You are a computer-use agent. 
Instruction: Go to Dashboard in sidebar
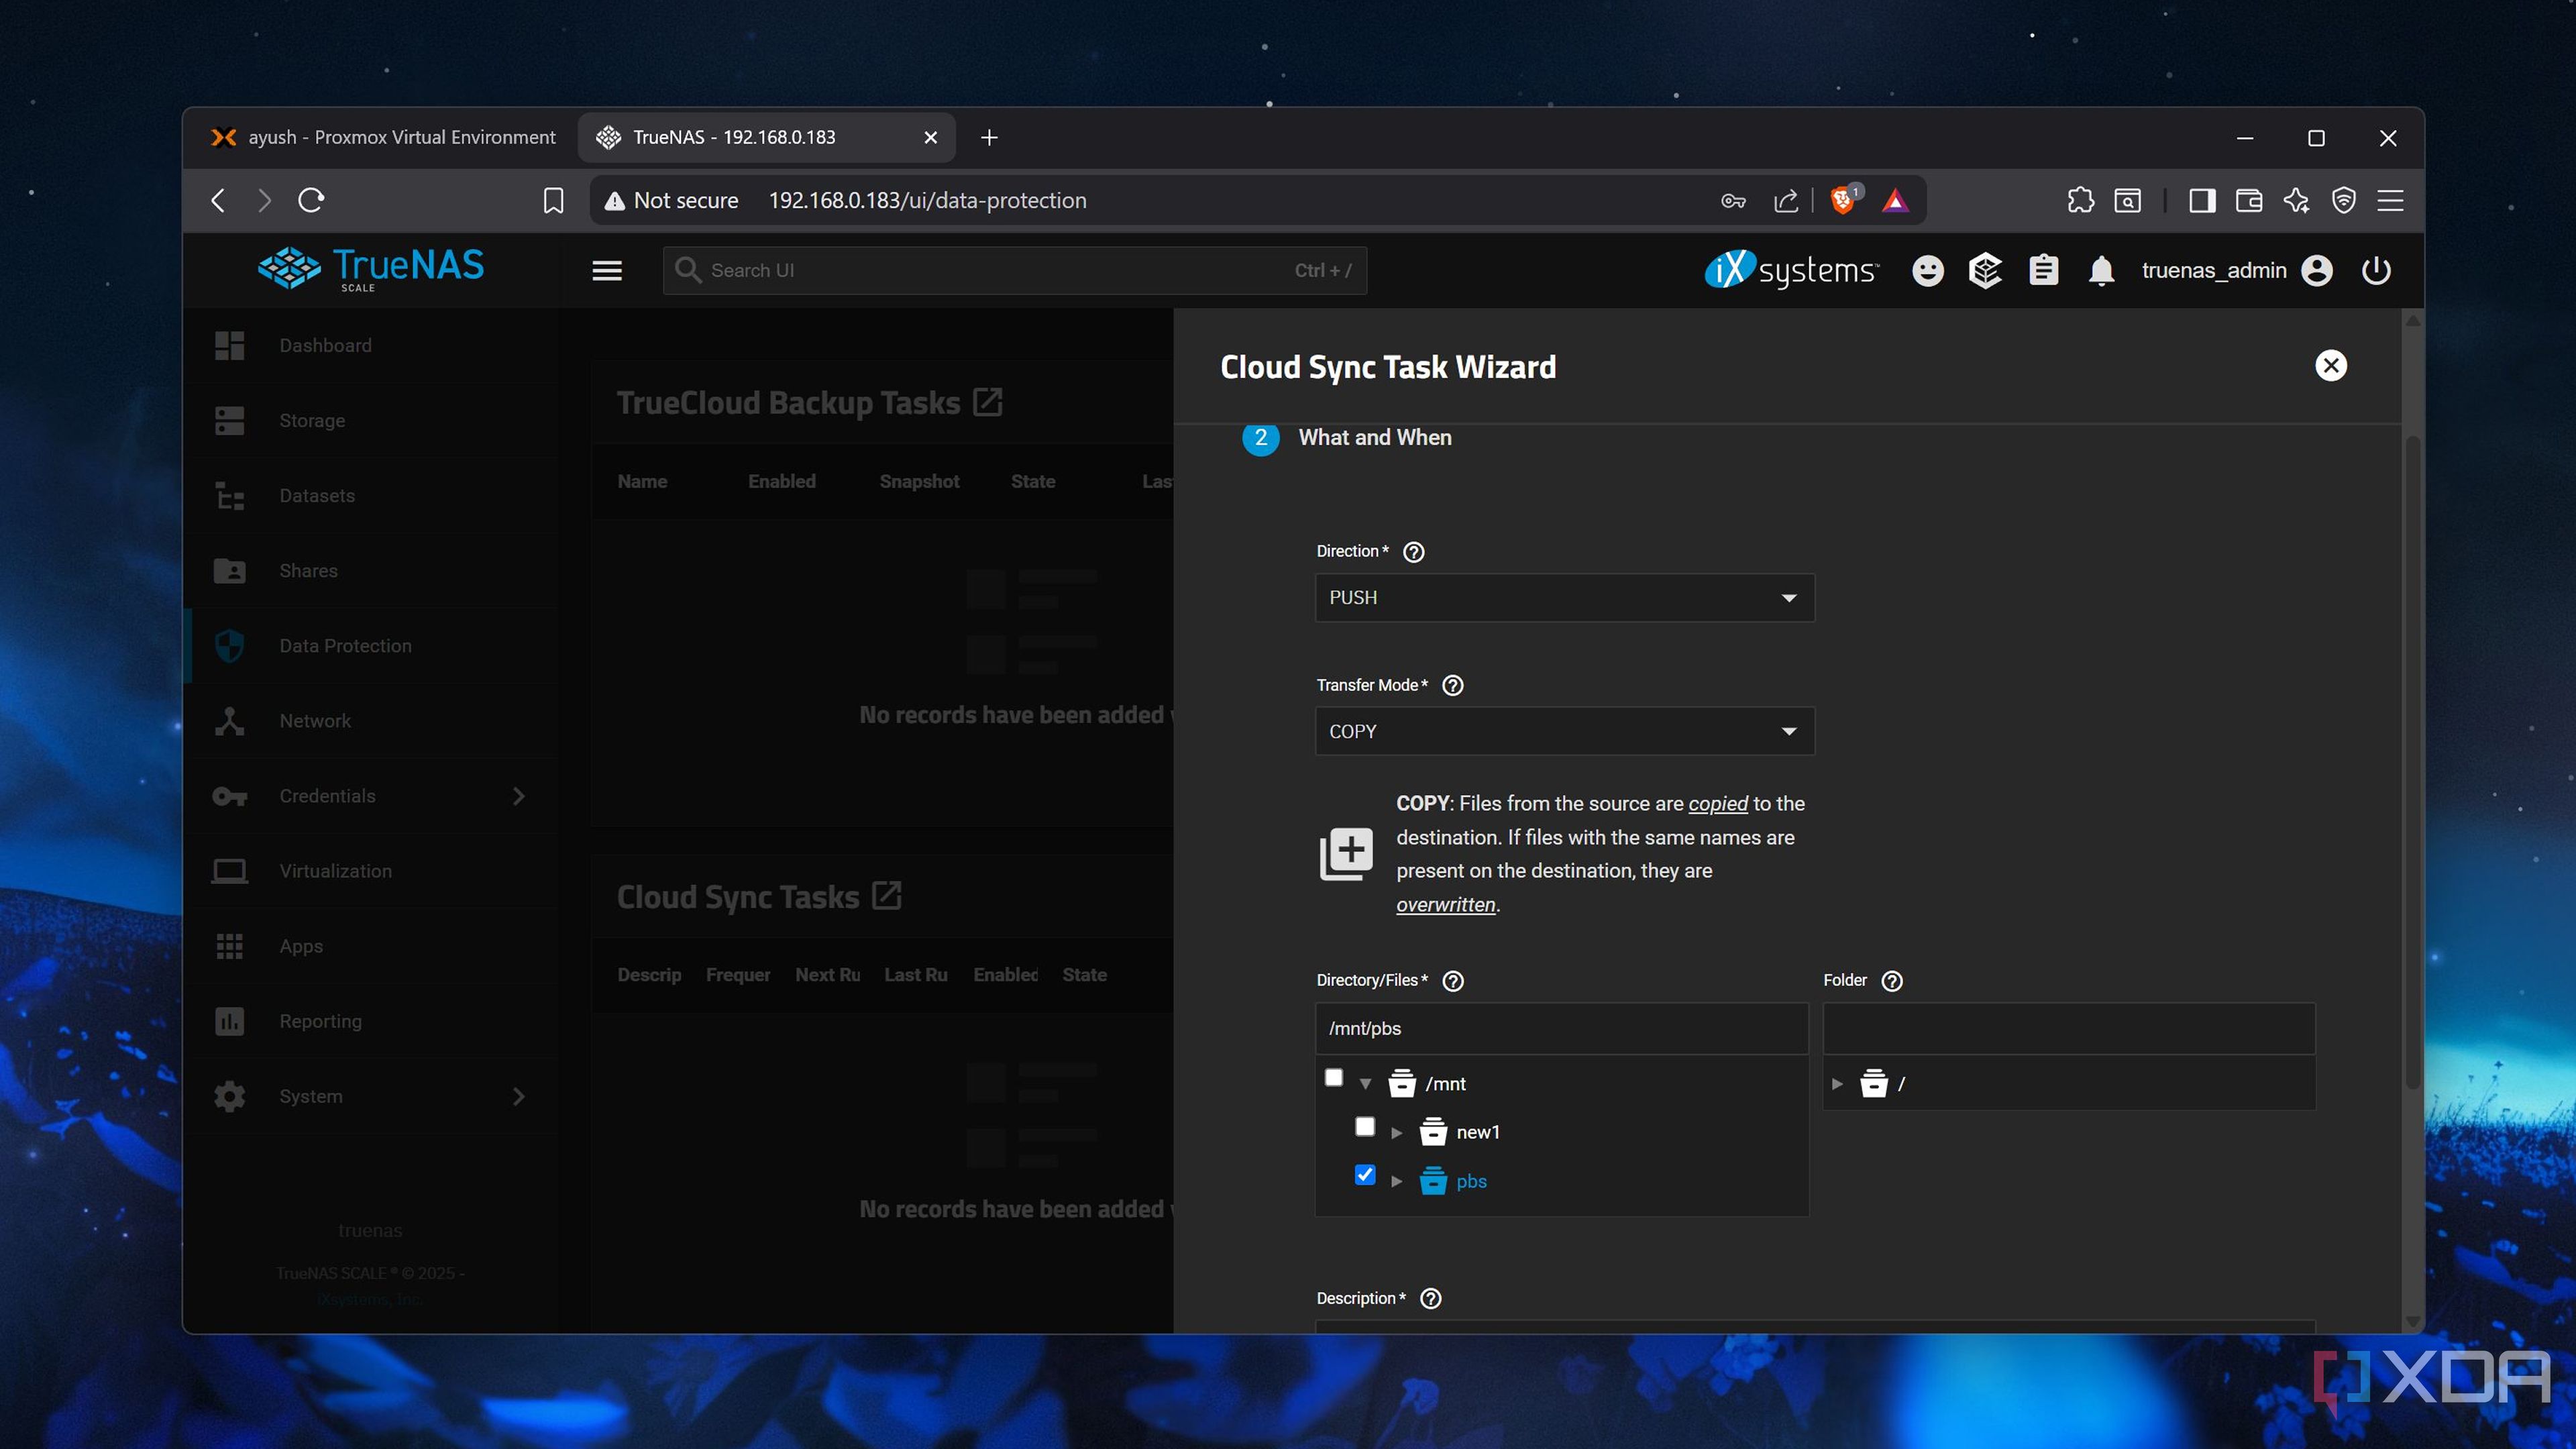371,345
